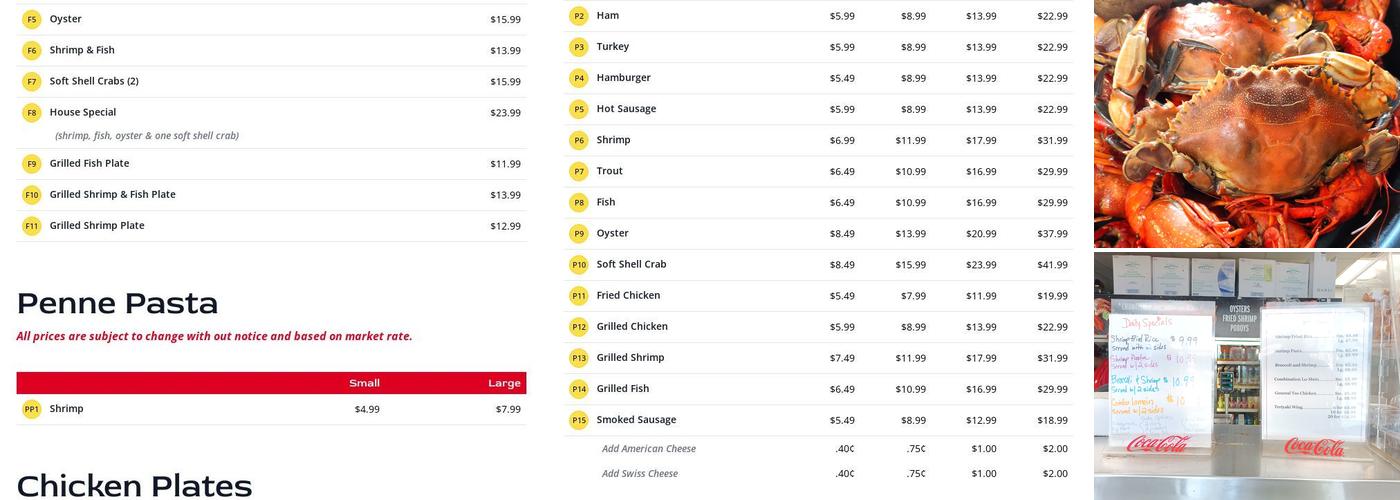Click the F5 Oyster item badge
The image size is (1400, 500).
pos(31,19)
